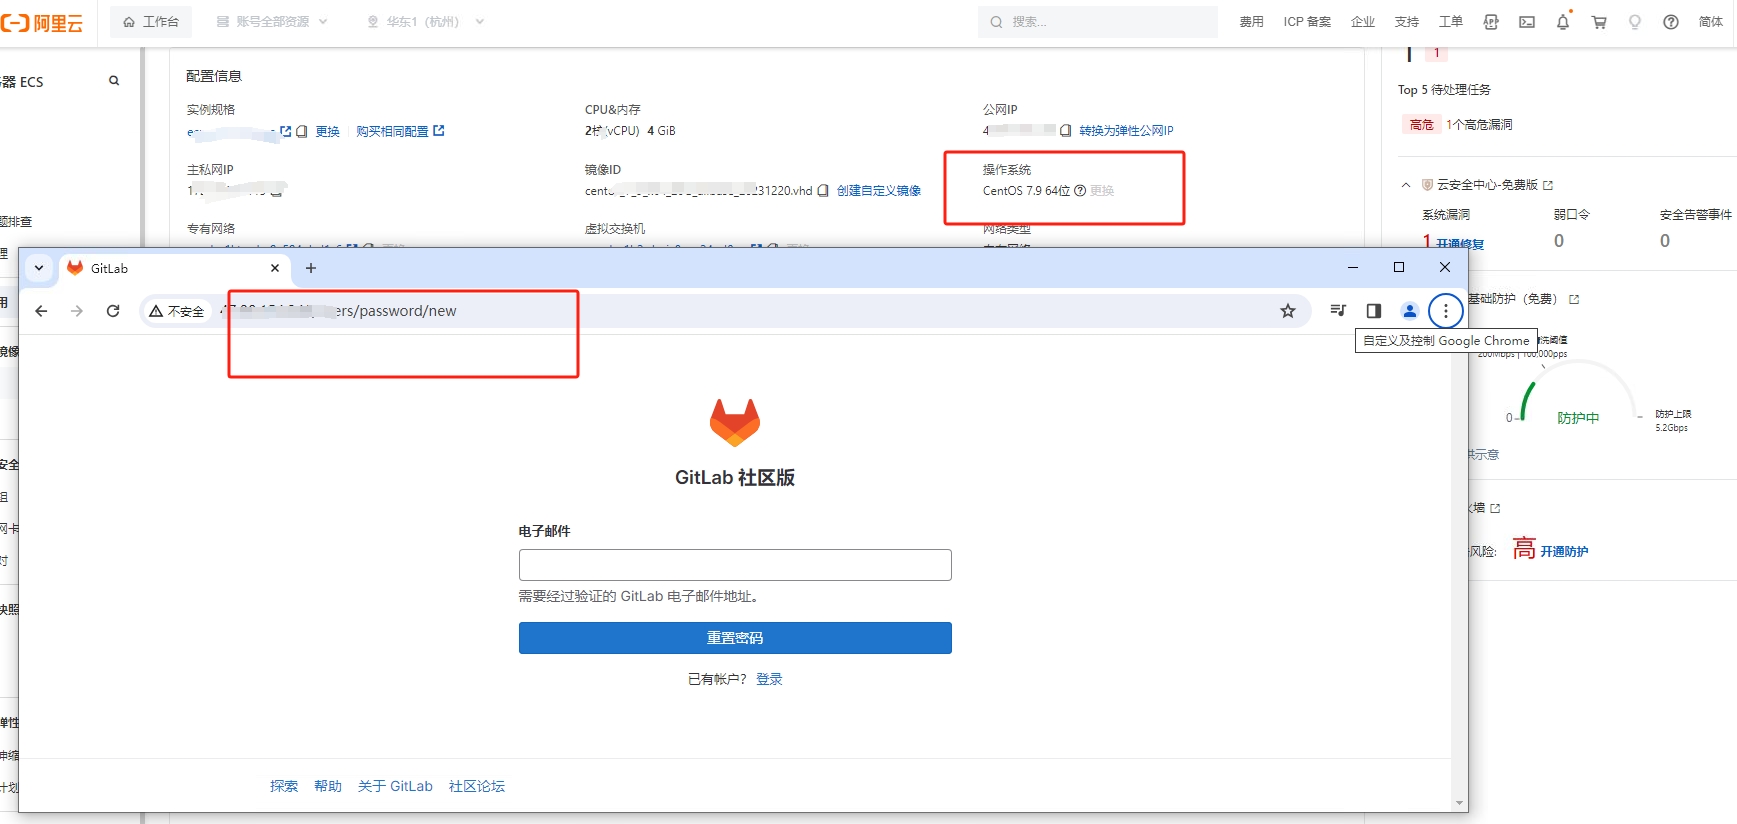Switch language via 简体 button

1711,22
